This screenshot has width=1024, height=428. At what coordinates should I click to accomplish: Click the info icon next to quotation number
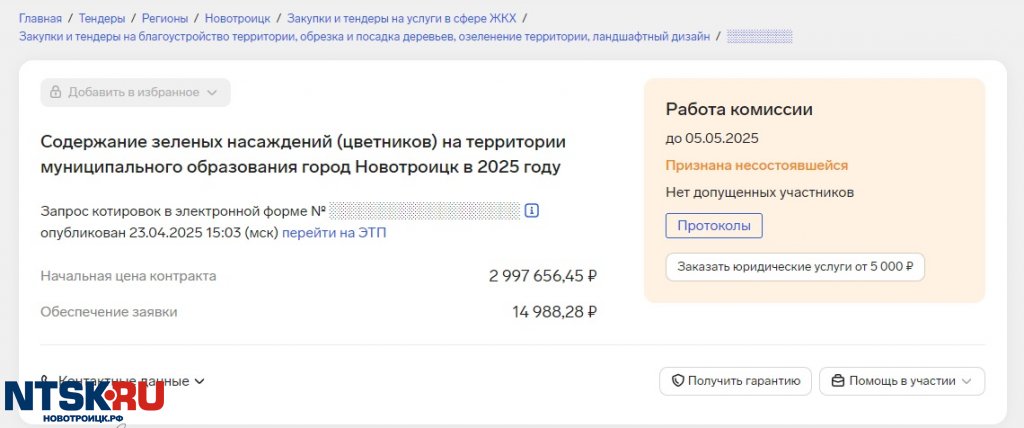click(x=532, y=211)
